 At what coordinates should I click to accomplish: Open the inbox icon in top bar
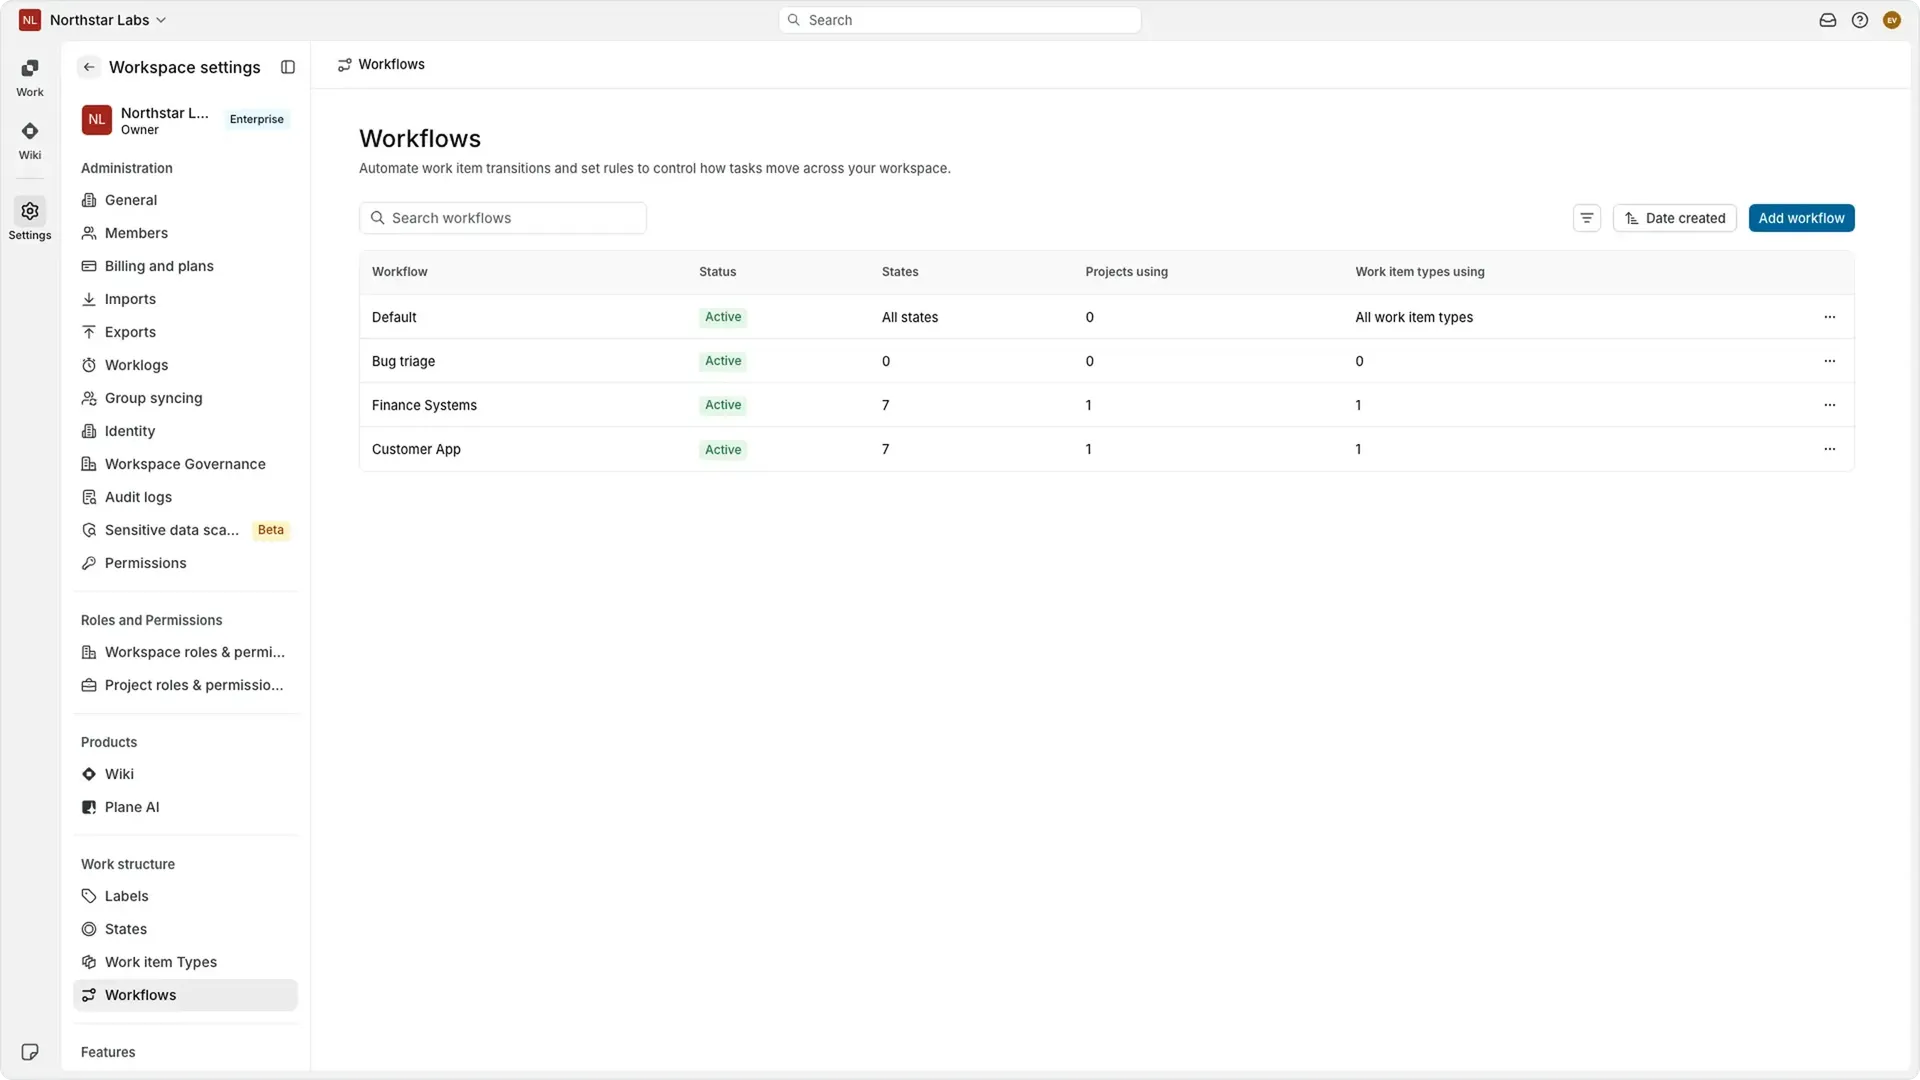coord(1828,20)
